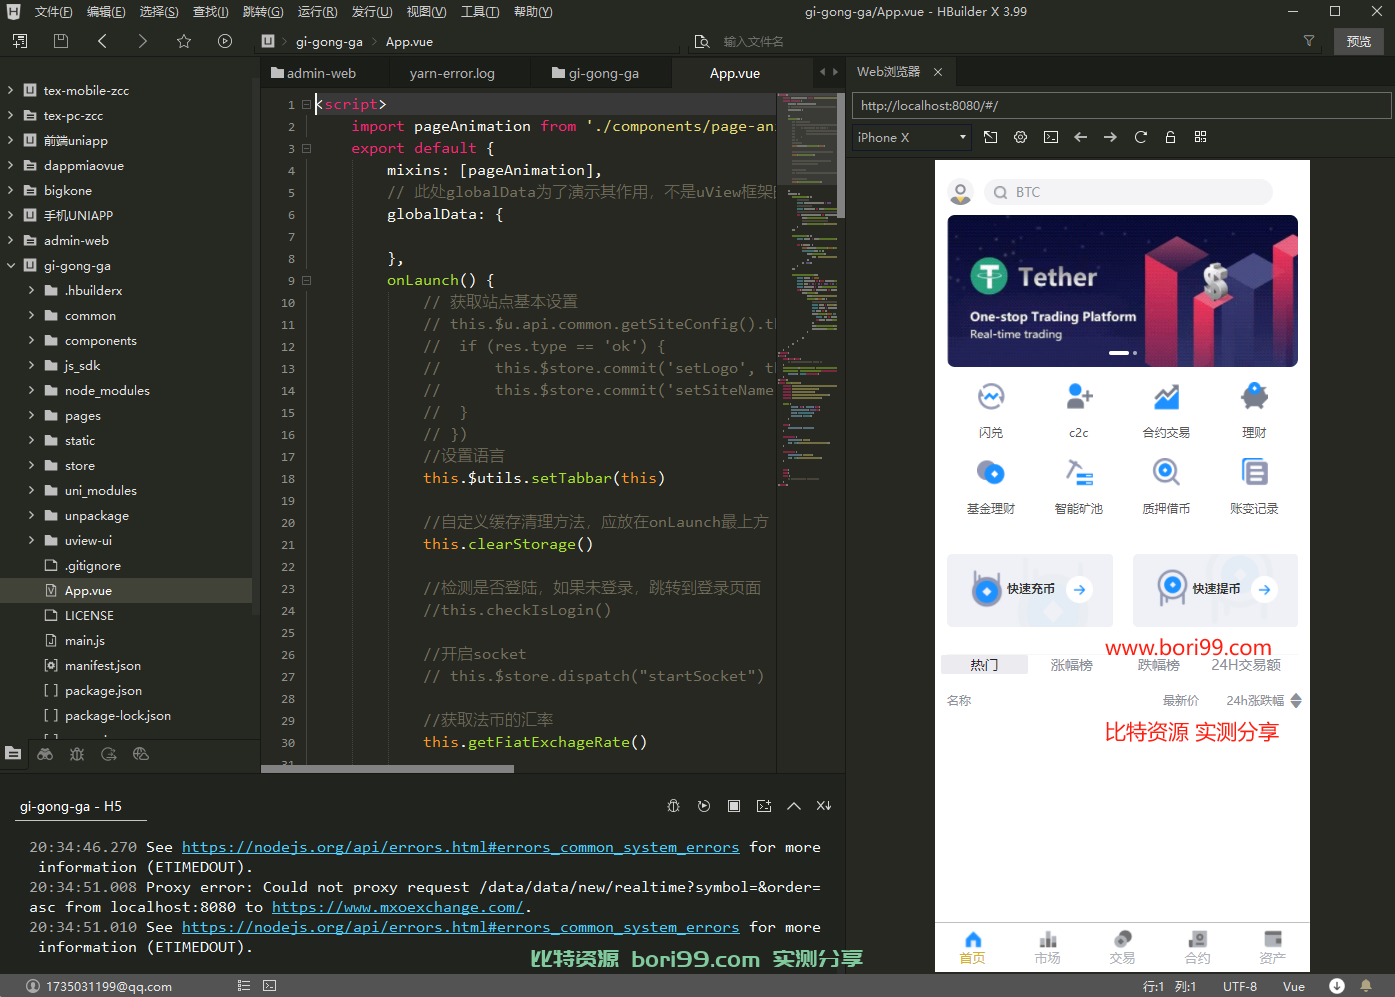This screenshot has width=1395, height=997.
Task: Switch to the yarn-error.log tab
Action: click(x=452, y=73)
